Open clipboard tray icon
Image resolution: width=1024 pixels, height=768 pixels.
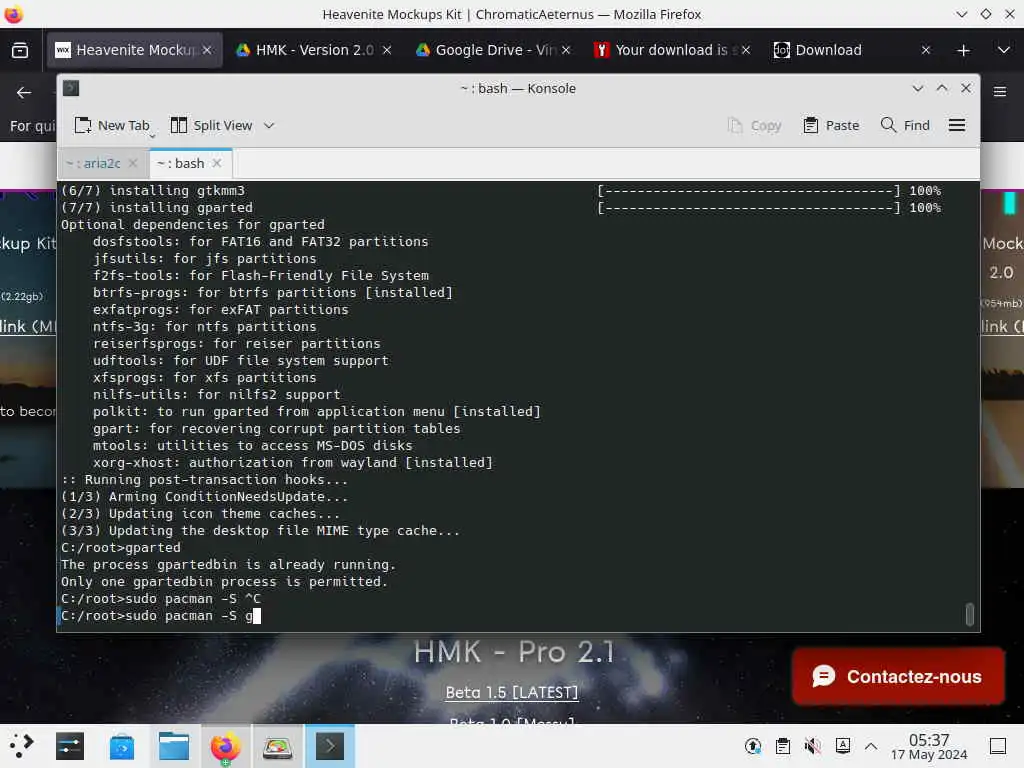(x=782, y=746)
